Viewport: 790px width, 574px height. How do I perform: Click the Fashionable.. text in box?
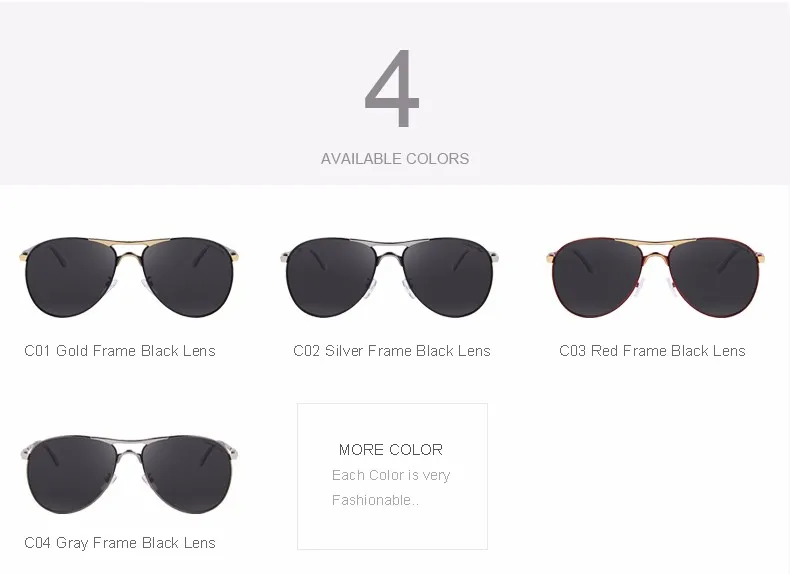click(x=375, y=500)
